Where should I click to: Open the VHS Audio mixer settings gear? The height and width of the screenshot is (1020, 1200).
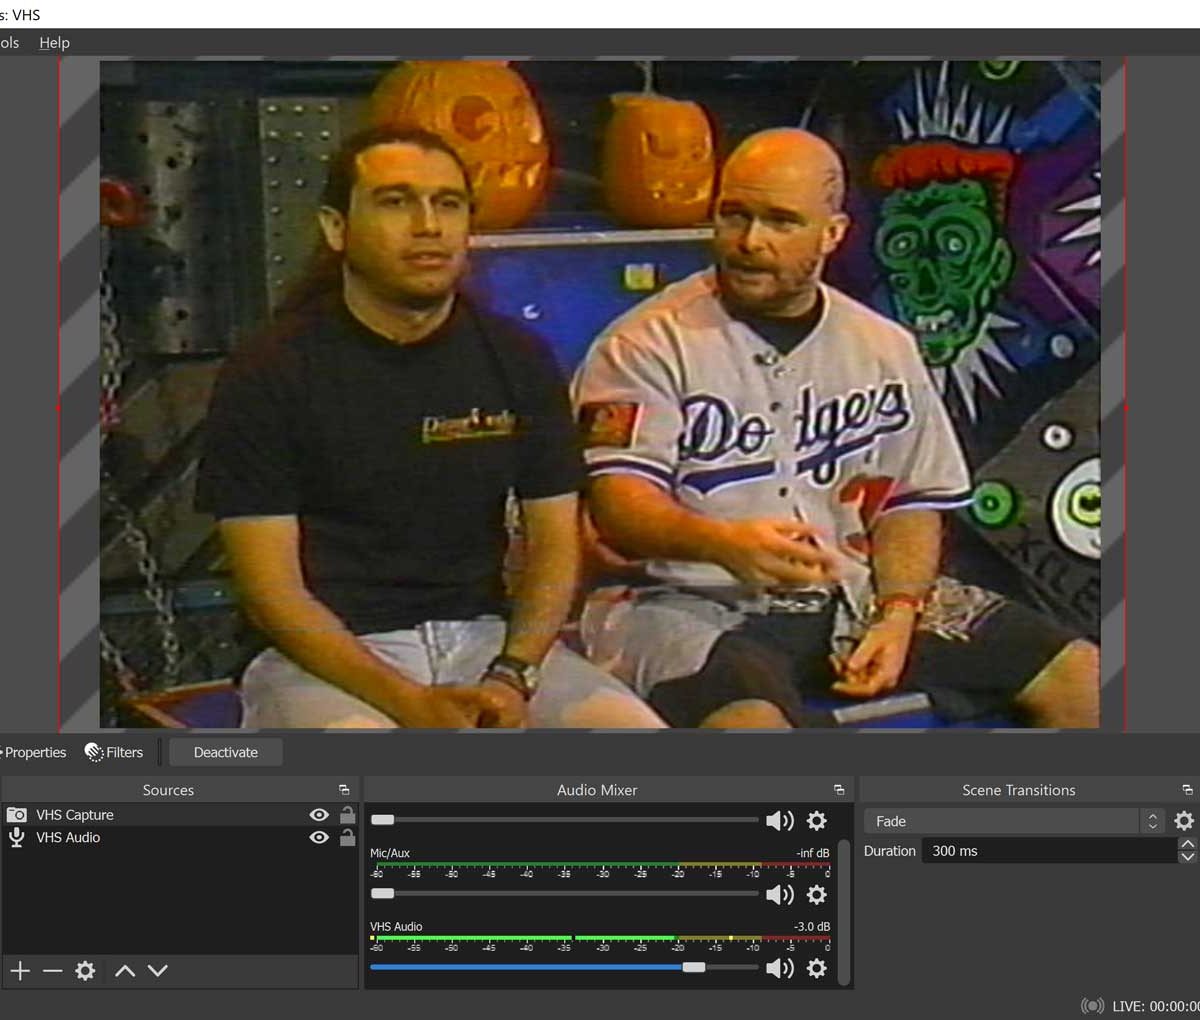[817, 968]
